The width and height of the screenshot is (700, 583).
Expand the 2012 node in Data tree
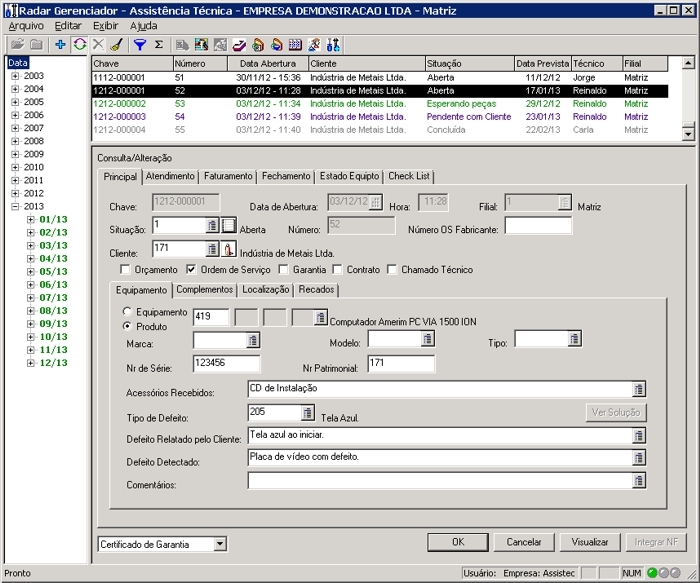[x=15, y=193]
